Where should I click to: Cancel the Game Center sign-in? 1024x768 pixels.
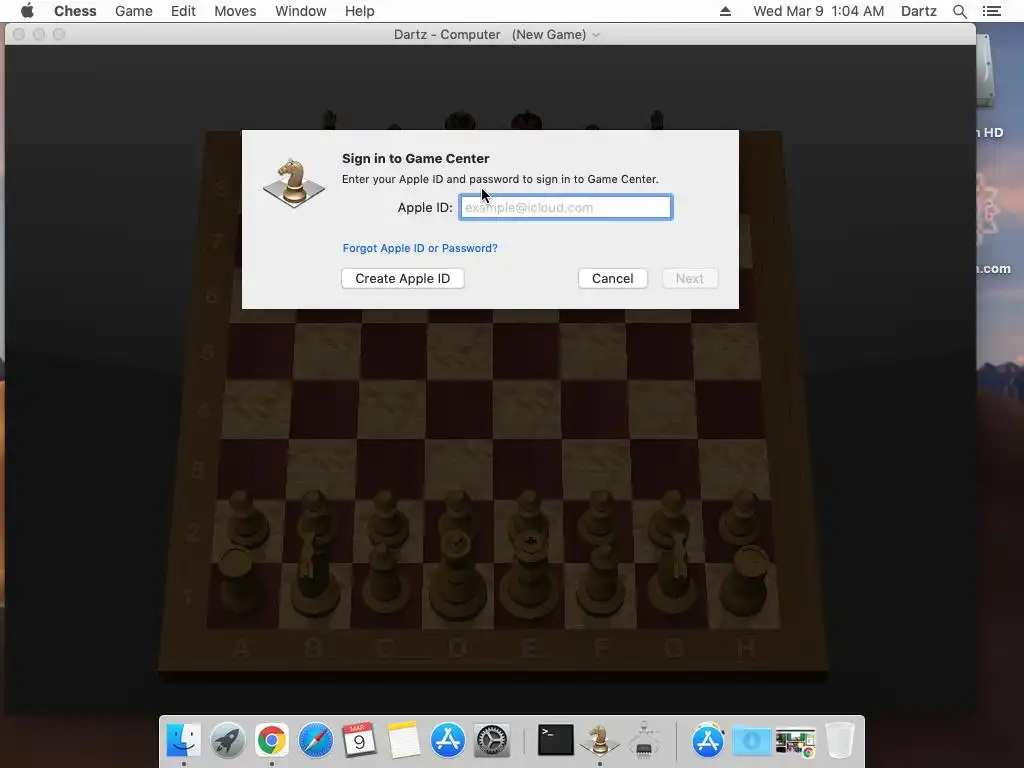point(613,278)
